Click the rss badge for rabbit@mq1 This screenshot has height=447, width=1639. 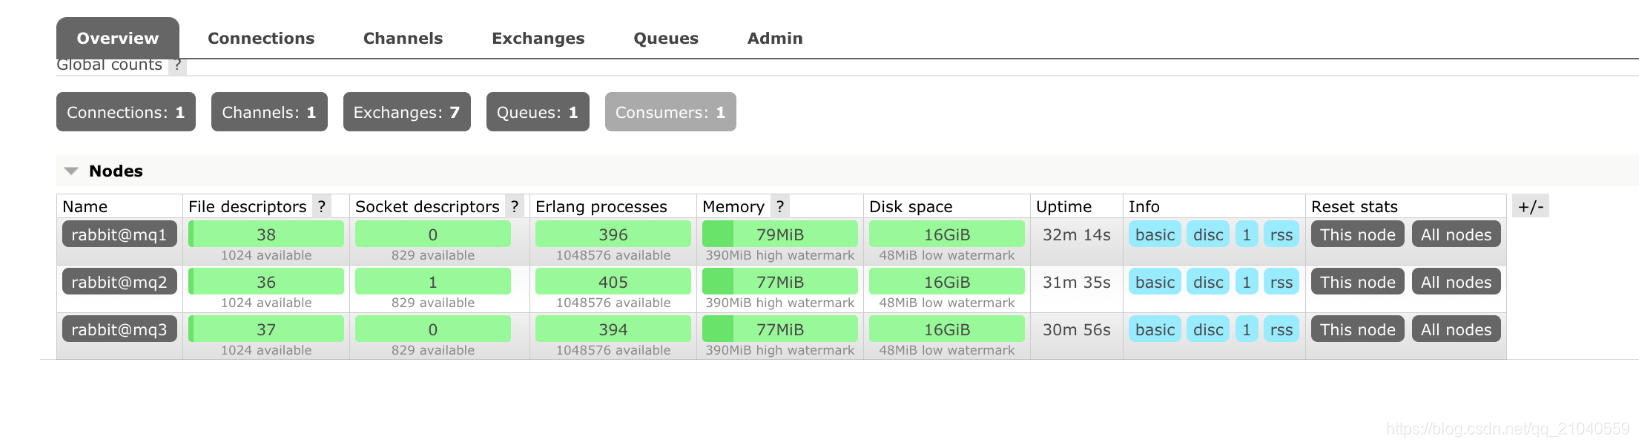point(1281,235)
